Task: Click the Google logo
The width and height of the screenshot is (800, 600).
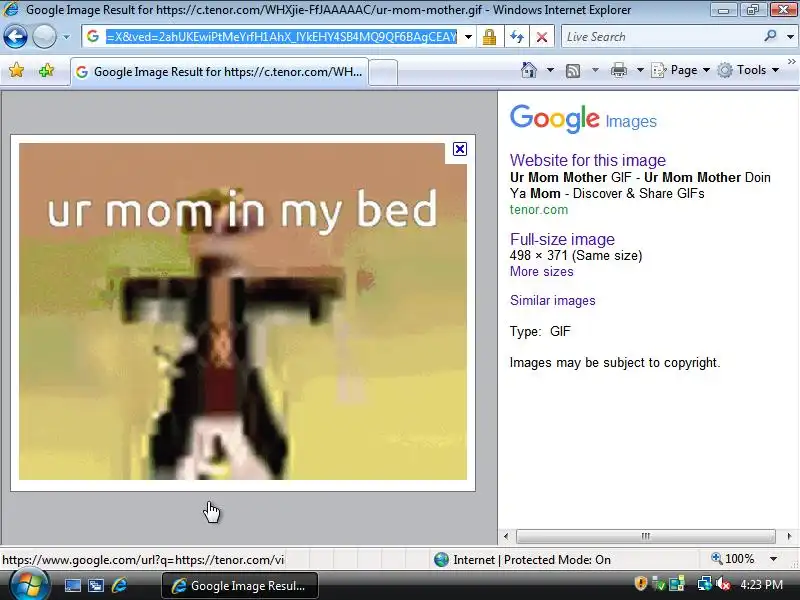Action: [x=555, y=118]
